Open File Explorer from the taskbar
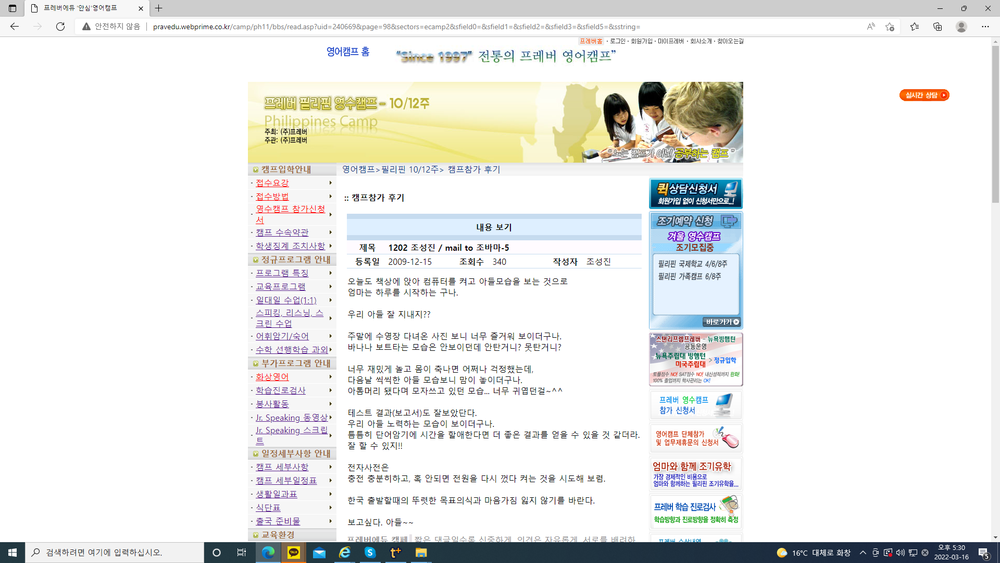1000x563 pixels. coord(421,553)
